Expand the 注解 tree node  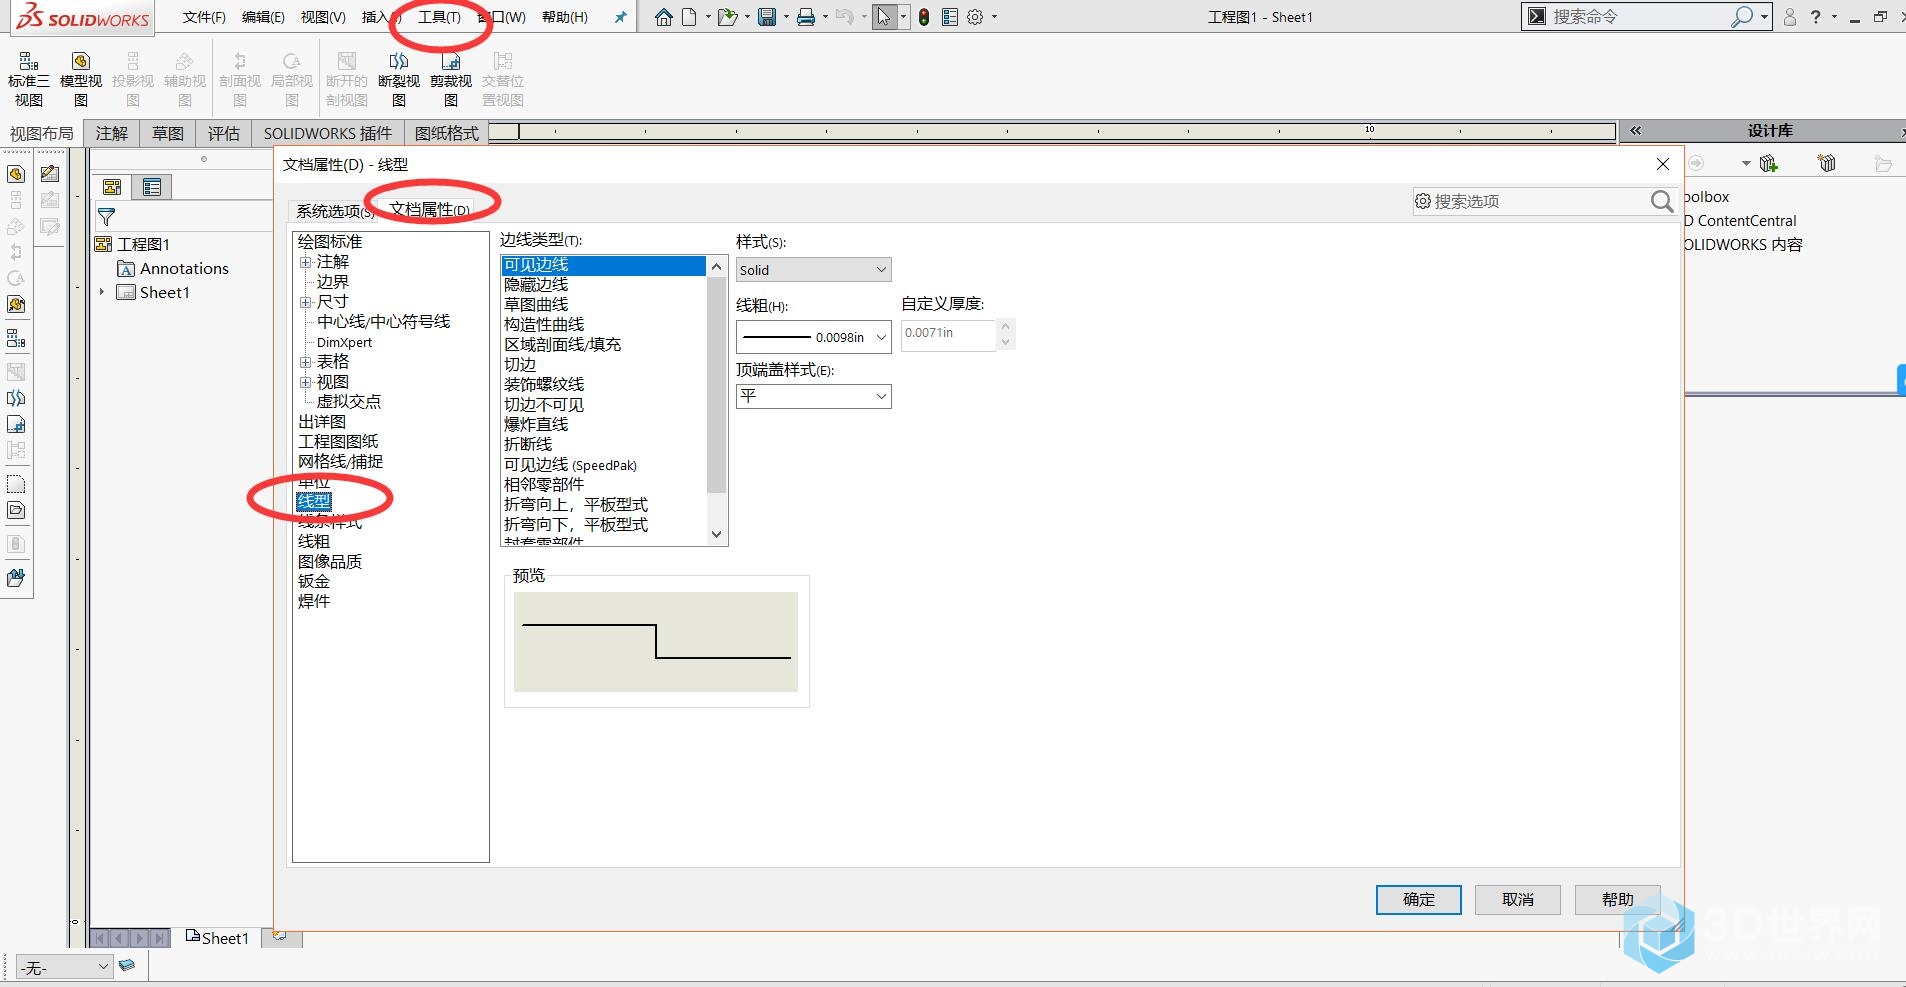306,262
